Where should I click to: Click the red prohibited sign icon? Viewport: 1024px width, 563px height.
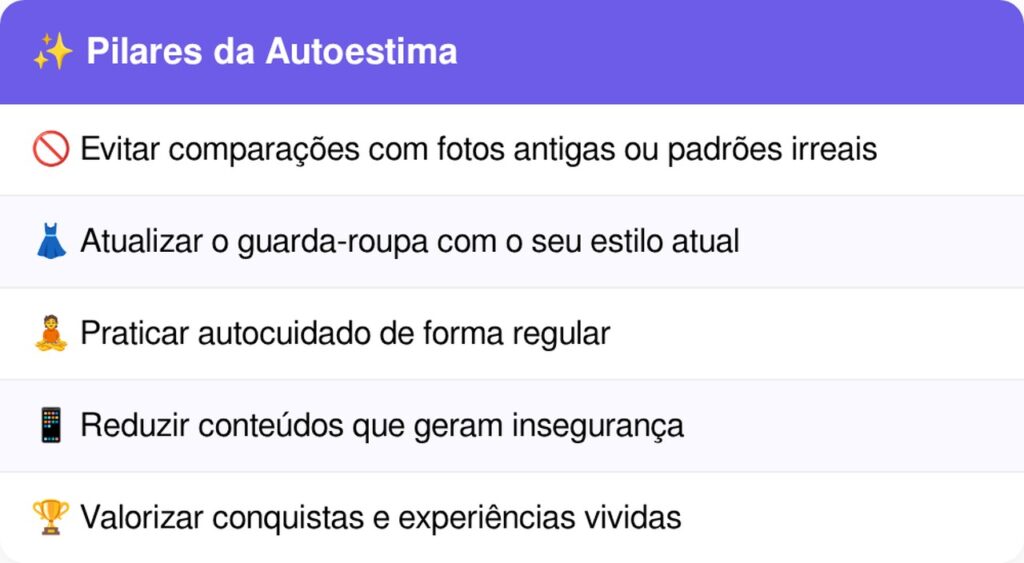(x=50, y=150)
